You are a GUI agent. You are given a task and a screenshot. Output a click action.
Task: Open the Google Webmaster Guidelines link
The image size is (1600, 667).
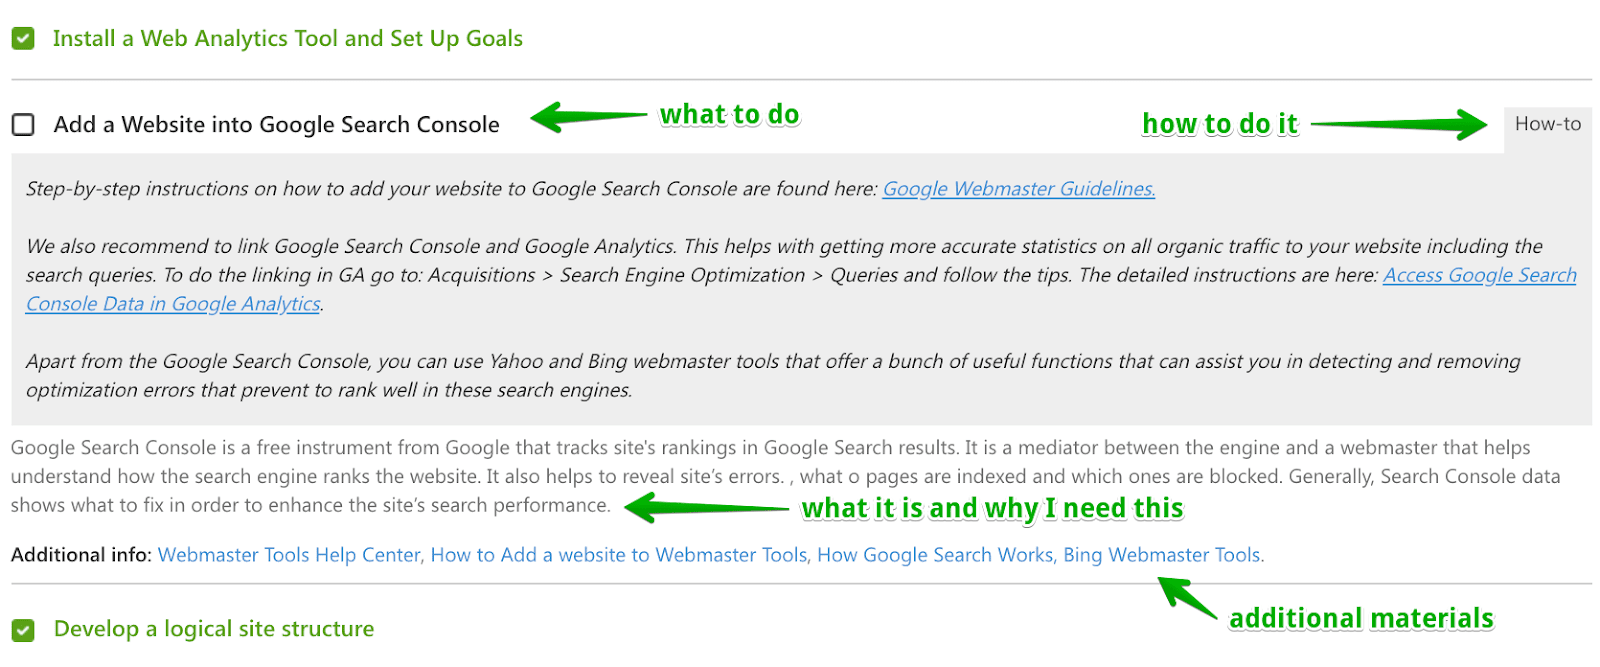(x=1019, y=189)
